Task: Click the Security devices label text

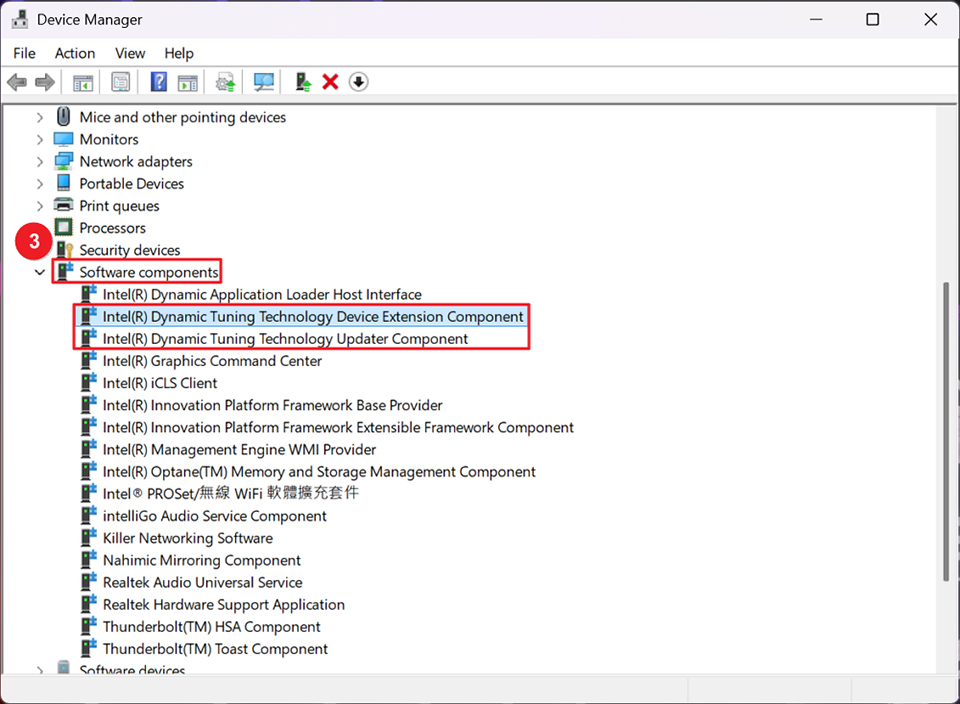Action: pyautogui.click(x=130, y=250)
